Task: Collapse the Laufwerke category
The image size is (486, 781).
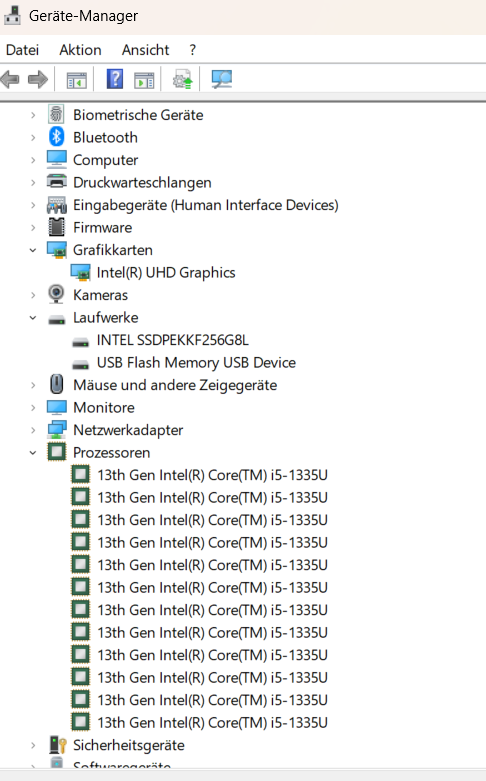Action: [33, 318]
